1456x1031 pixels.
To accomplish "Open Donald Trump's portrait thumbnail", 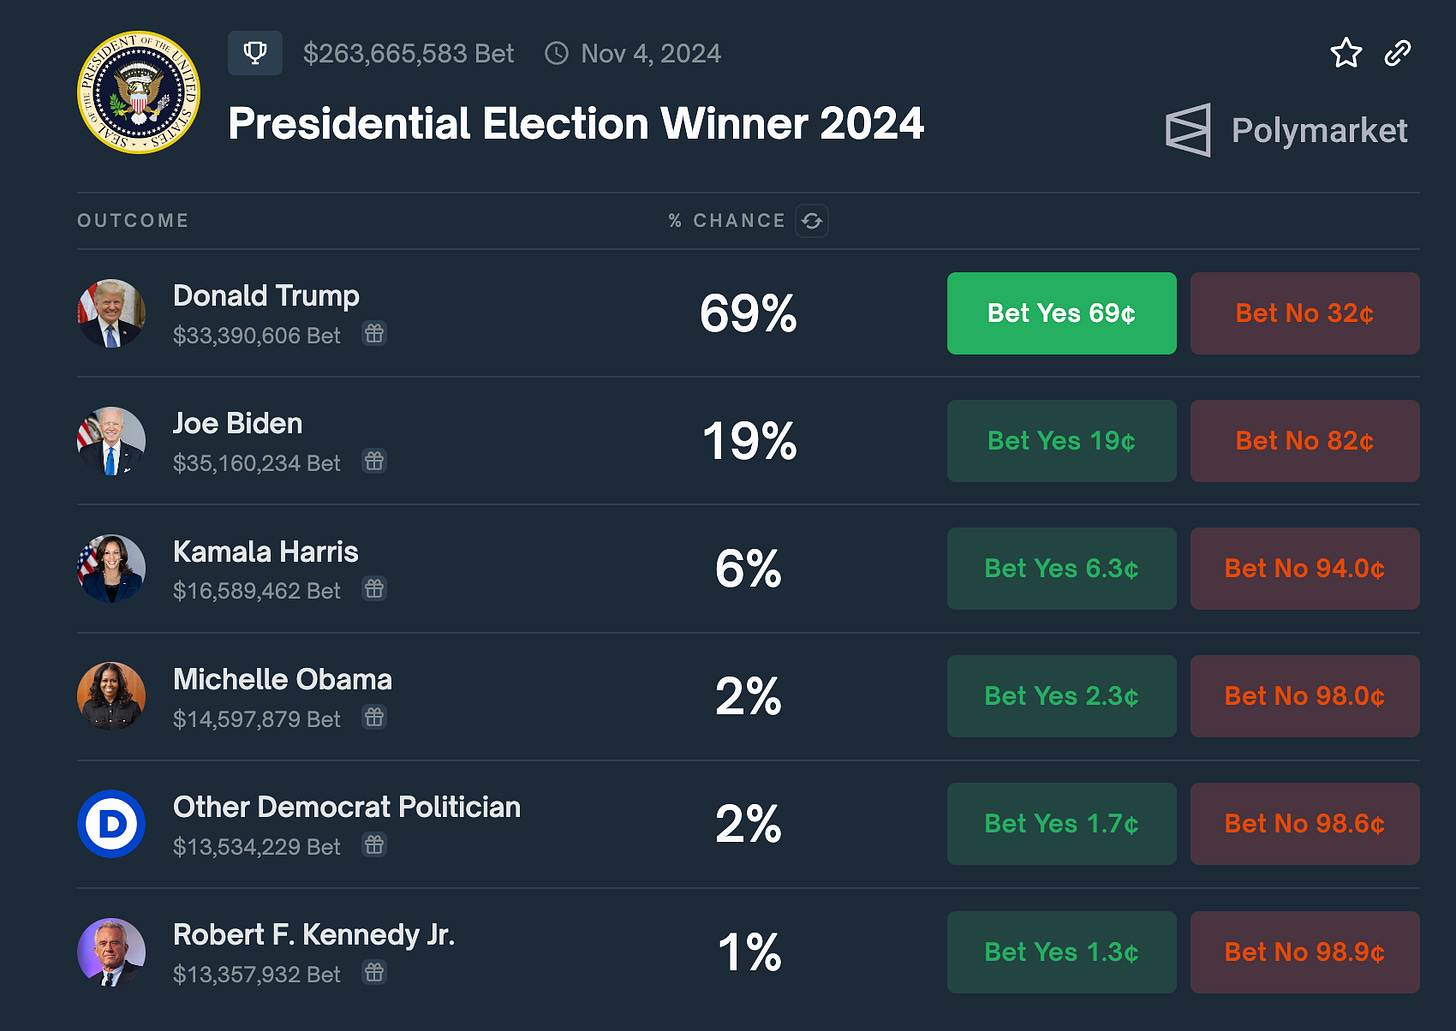I will 111,313.
